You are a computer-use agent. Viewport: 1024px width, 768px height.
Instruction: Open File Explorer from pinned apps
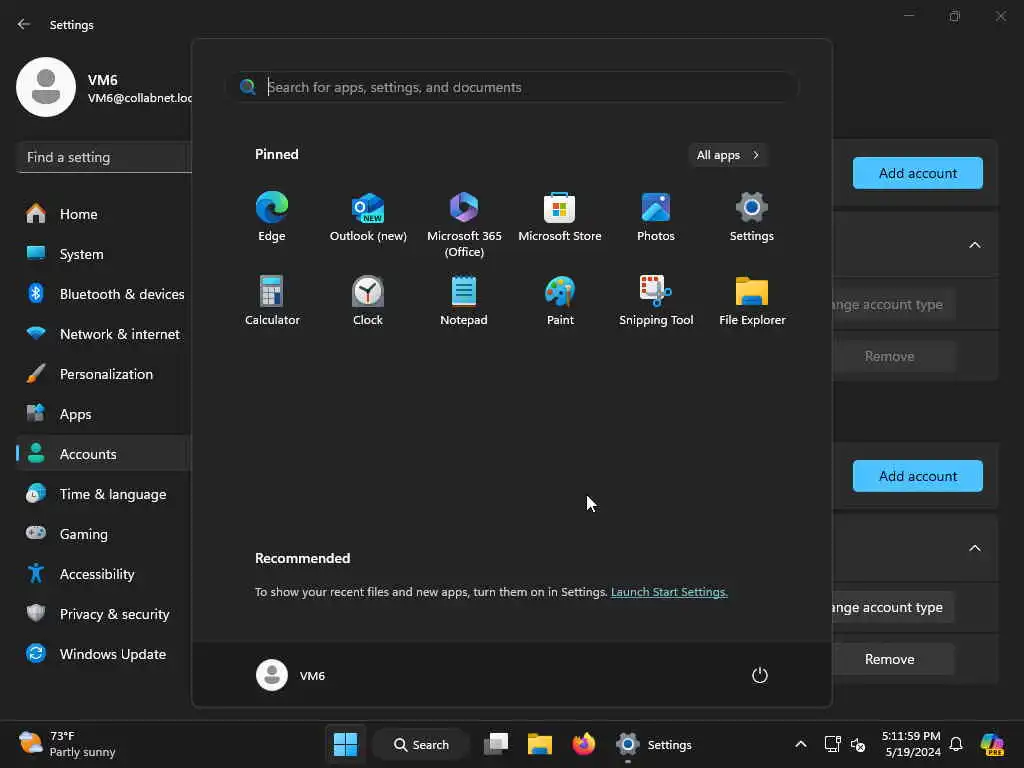pos(752,300)
